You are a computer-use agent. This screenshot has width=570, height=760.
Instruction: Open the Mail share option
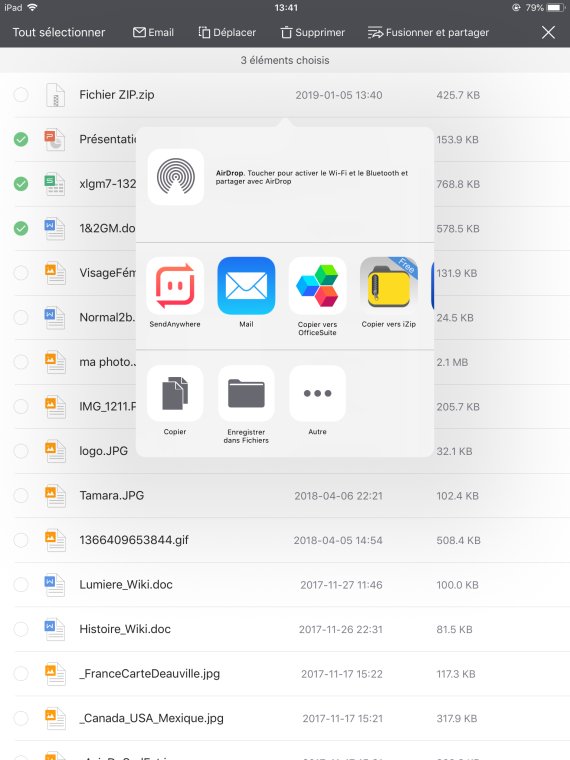246,286
